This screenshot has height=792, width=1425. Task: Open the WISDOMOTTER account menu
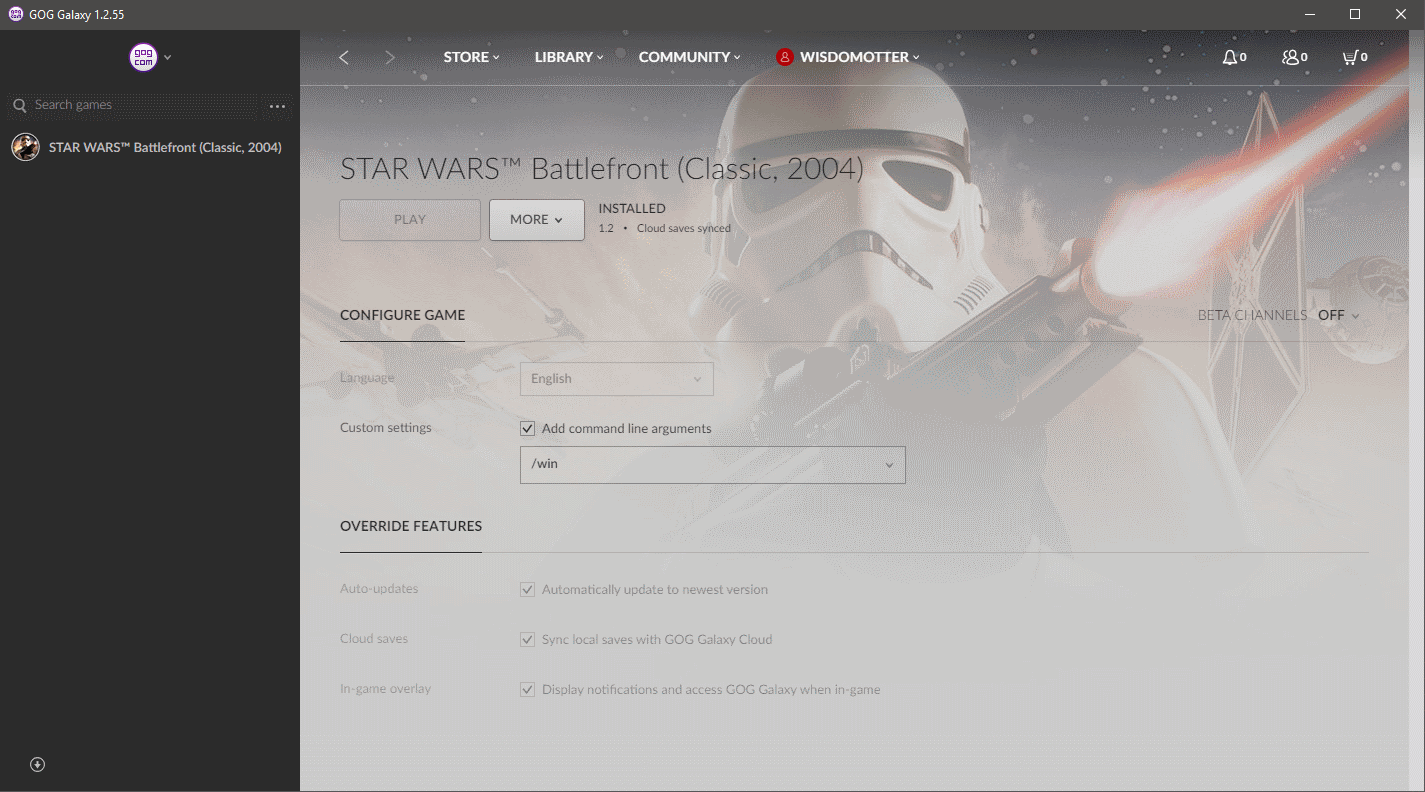click(x=860, y=57)
